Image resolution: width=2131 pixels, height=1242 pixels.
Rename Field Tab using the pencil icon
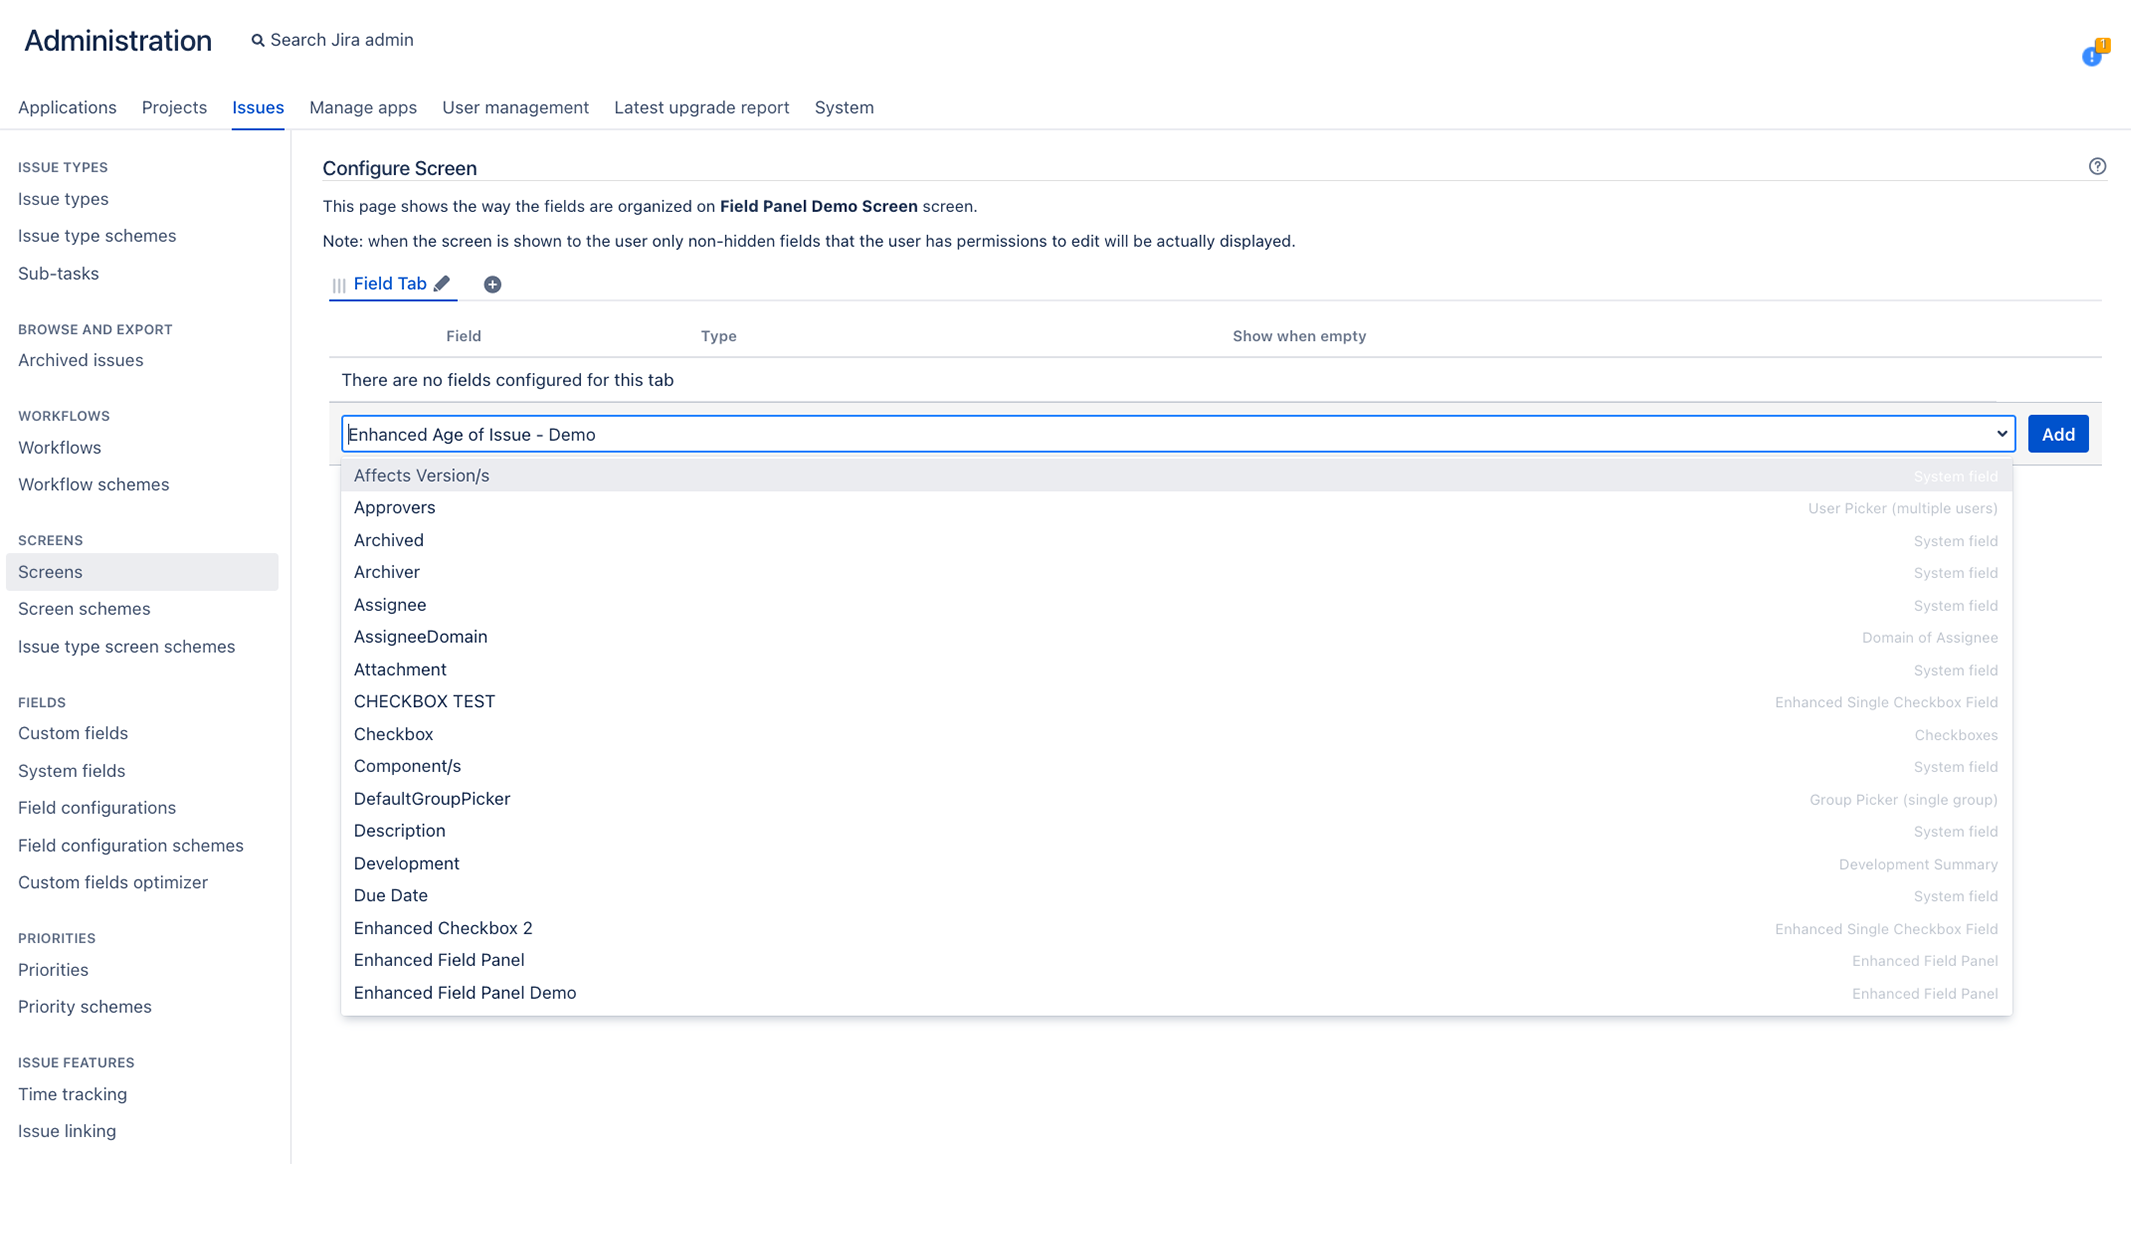coord(443,283)
